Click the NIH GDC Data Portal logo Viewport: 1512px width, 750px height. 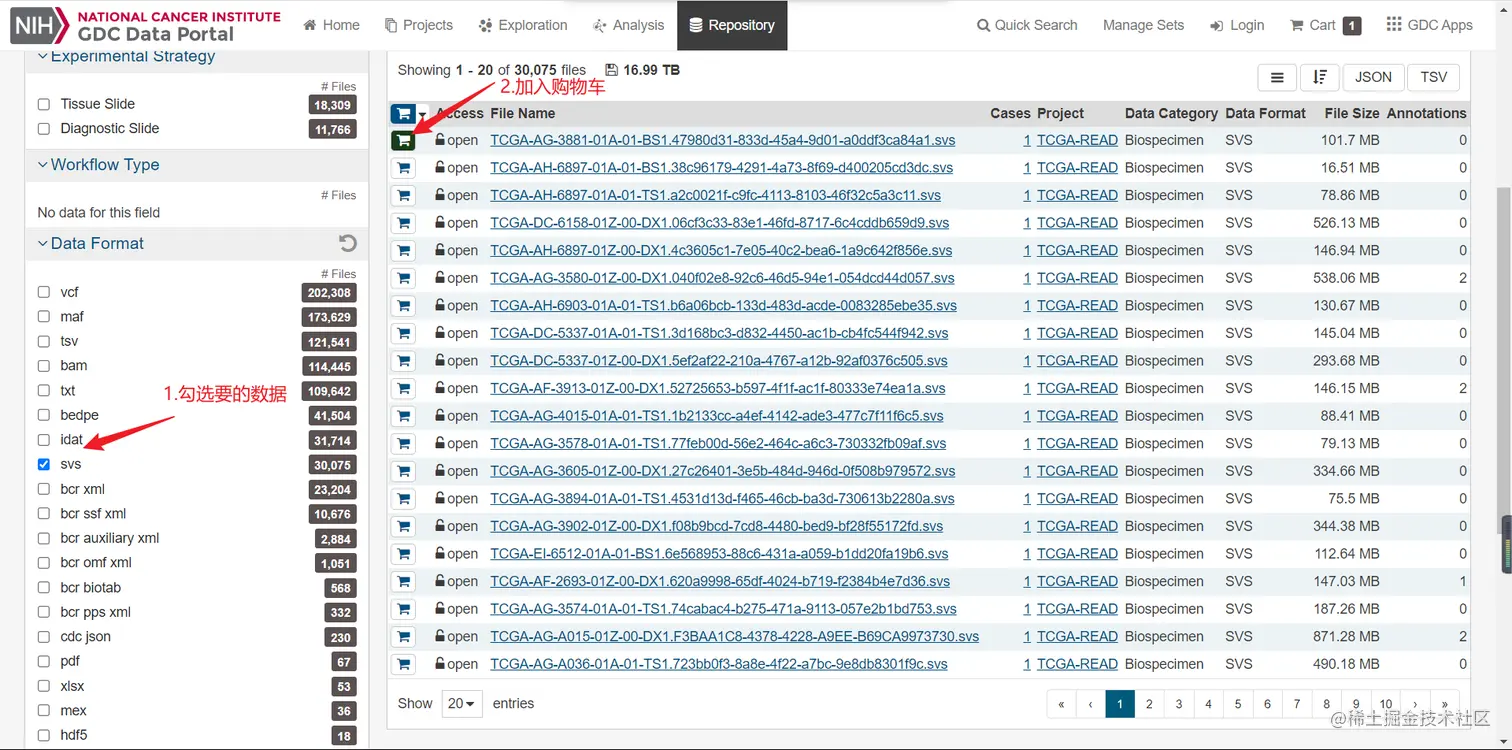[146, 25]
